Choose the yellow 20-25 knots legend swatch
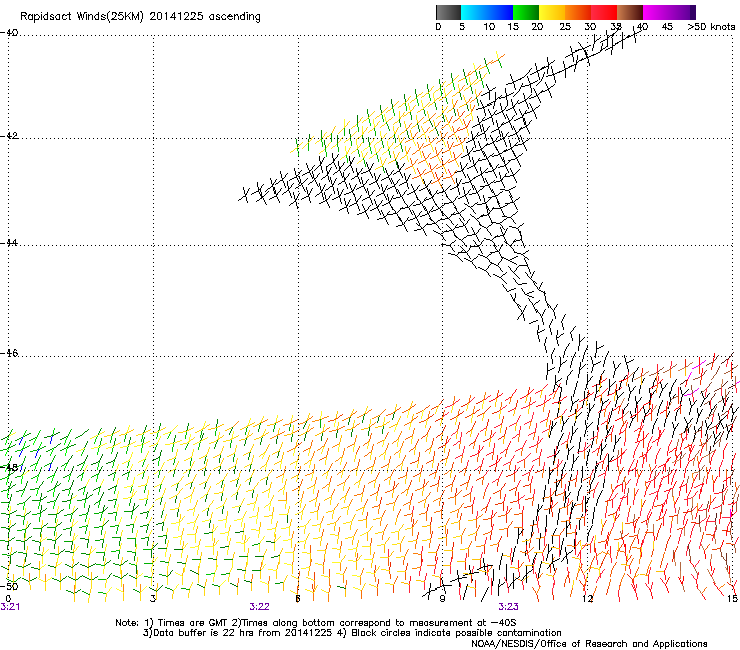Image resolution: width=740 pixels, height=650 pixels. [552, 12]
